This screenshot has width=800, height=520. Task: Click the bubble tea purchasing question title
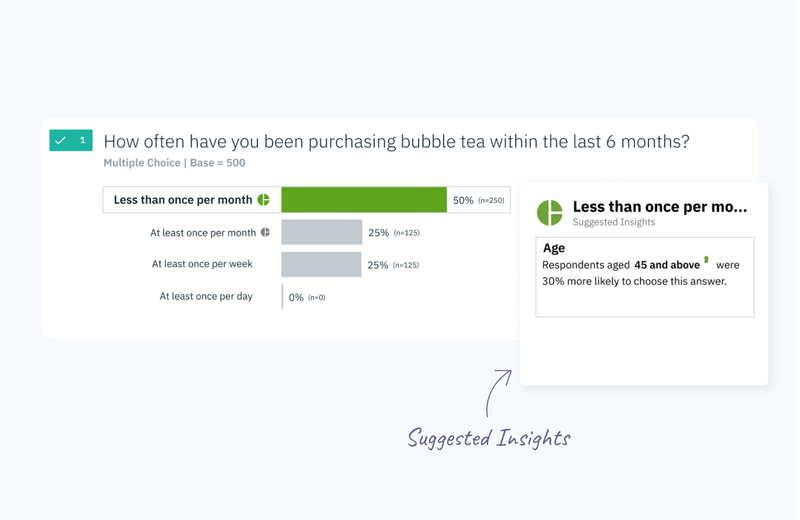click(396, 141)
